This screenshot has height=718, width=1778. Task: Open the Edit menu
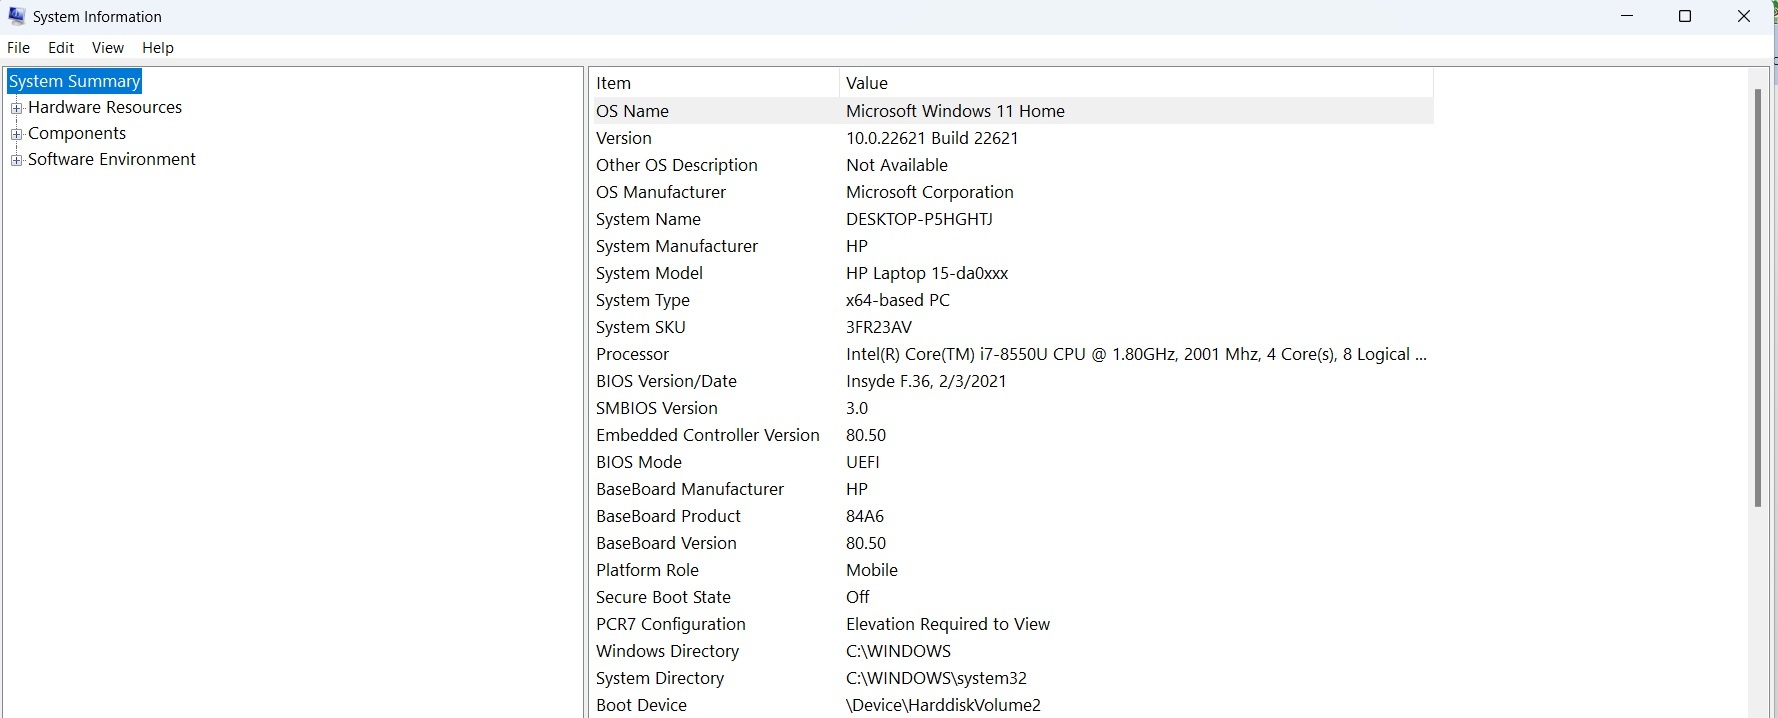pos(61,47)
